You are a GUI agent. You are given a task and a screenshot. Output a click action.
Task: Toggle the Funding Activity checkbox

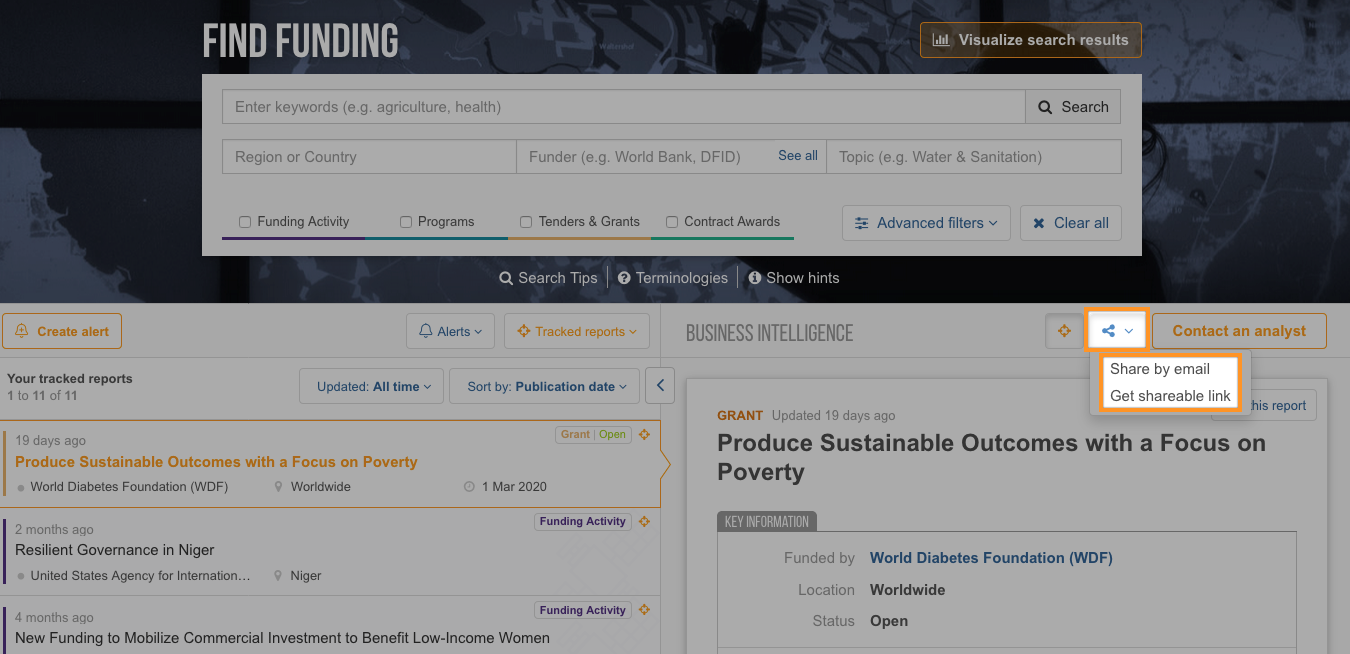pyautogui.click(x=245, y=222)
